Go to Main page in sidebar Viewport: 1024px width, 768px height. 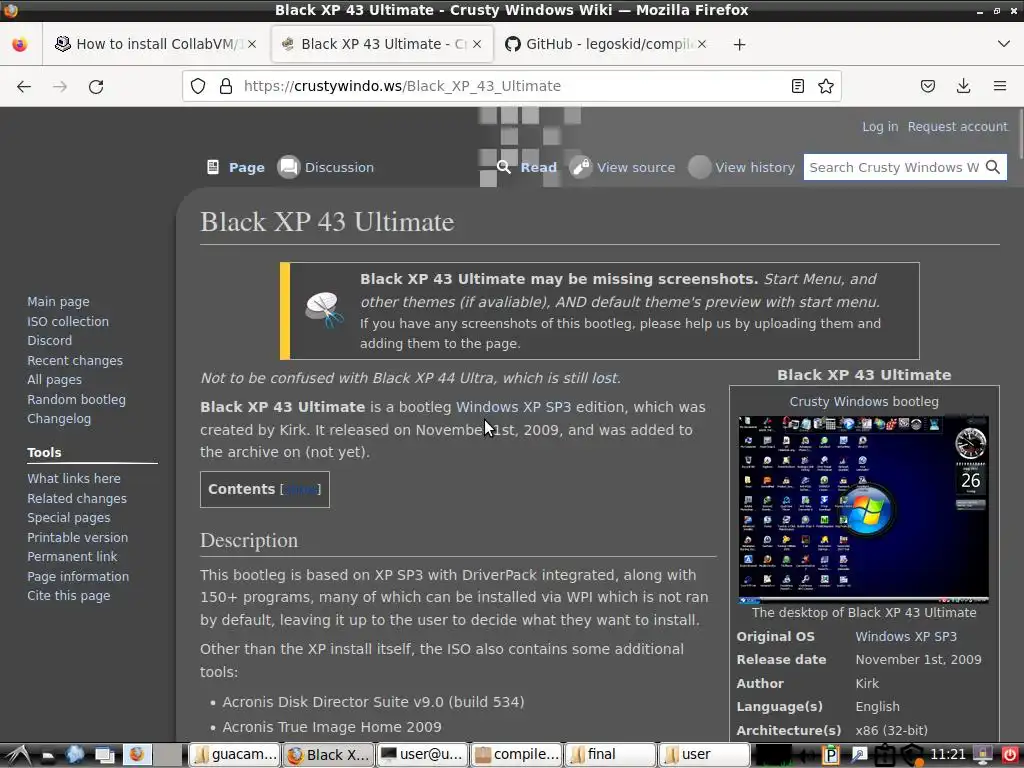click(58, 302)
